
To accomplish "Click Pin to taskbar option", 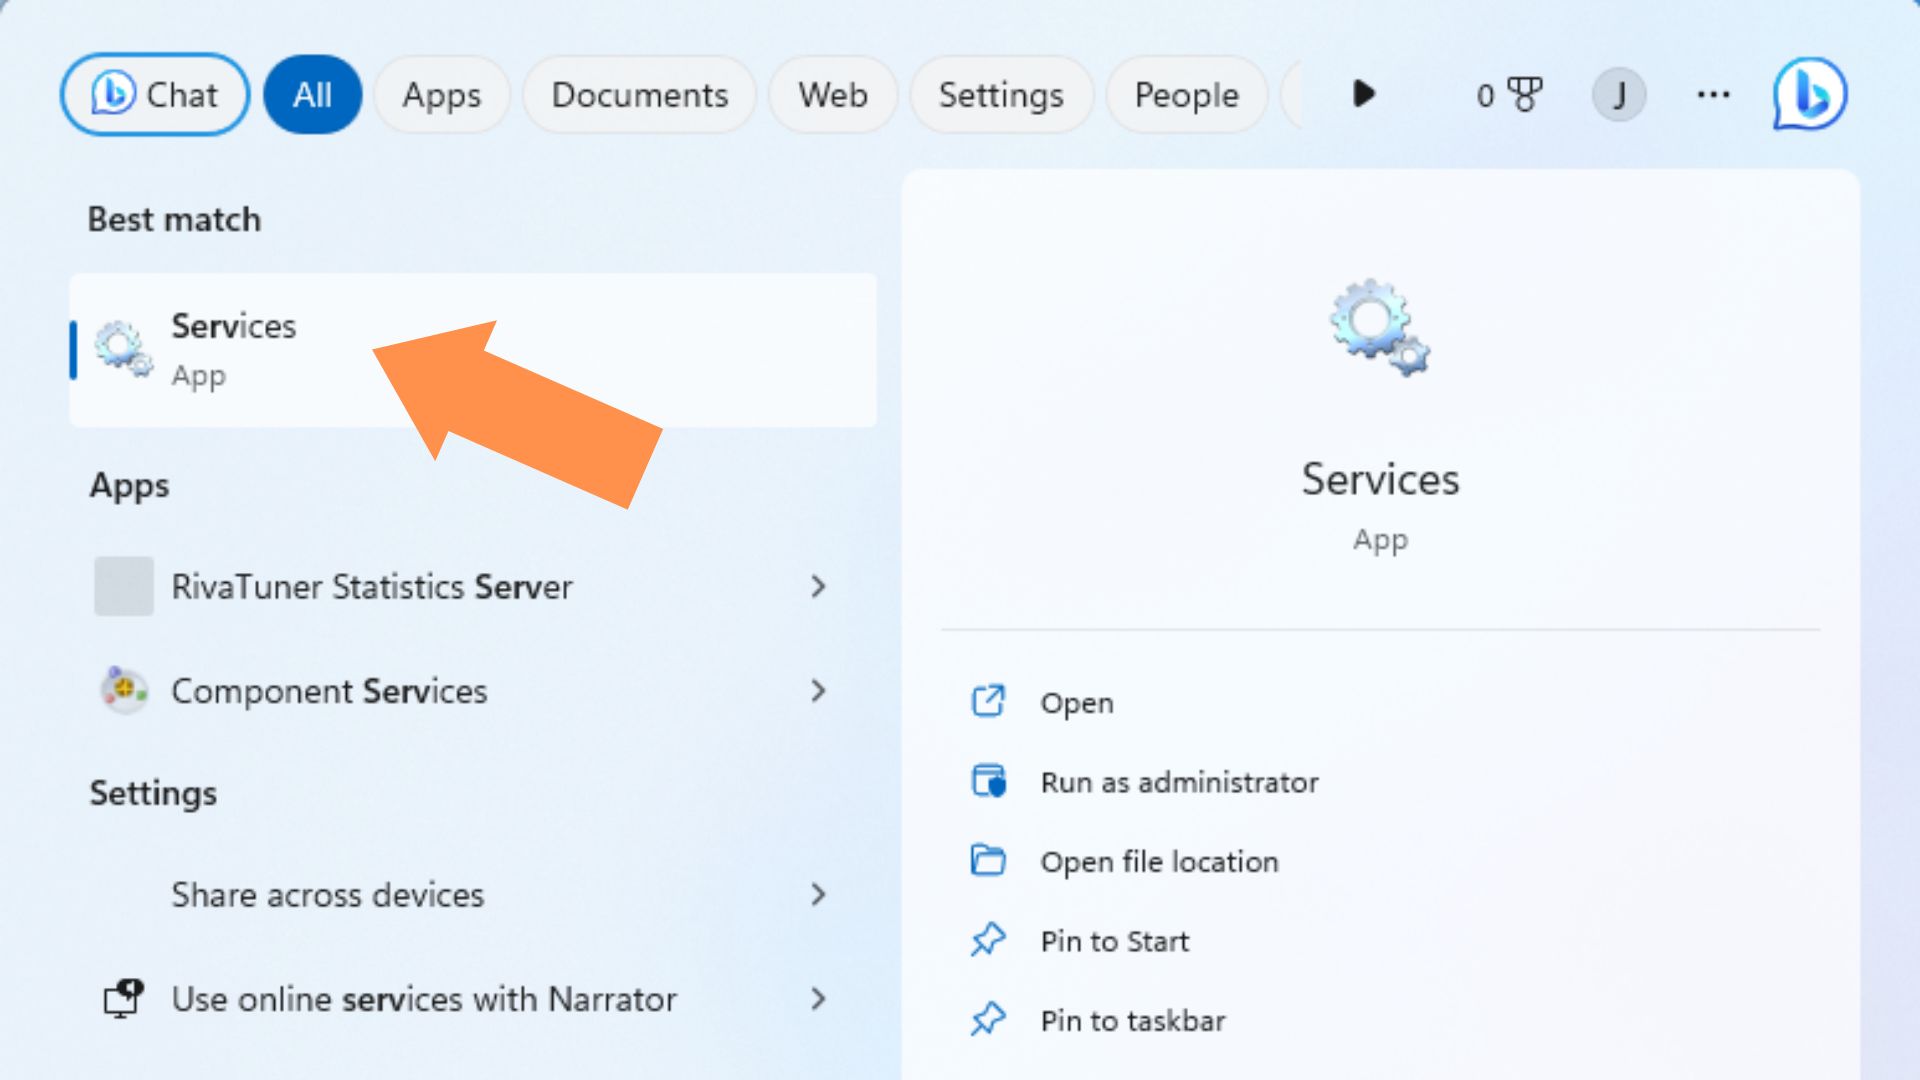I will coord(1131,1019).
